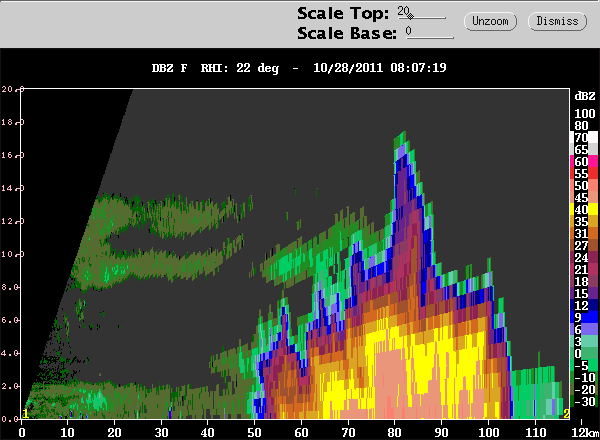Click the y-axis label 4.0
Screen dimensions: 600x440
tap(8, 353)
